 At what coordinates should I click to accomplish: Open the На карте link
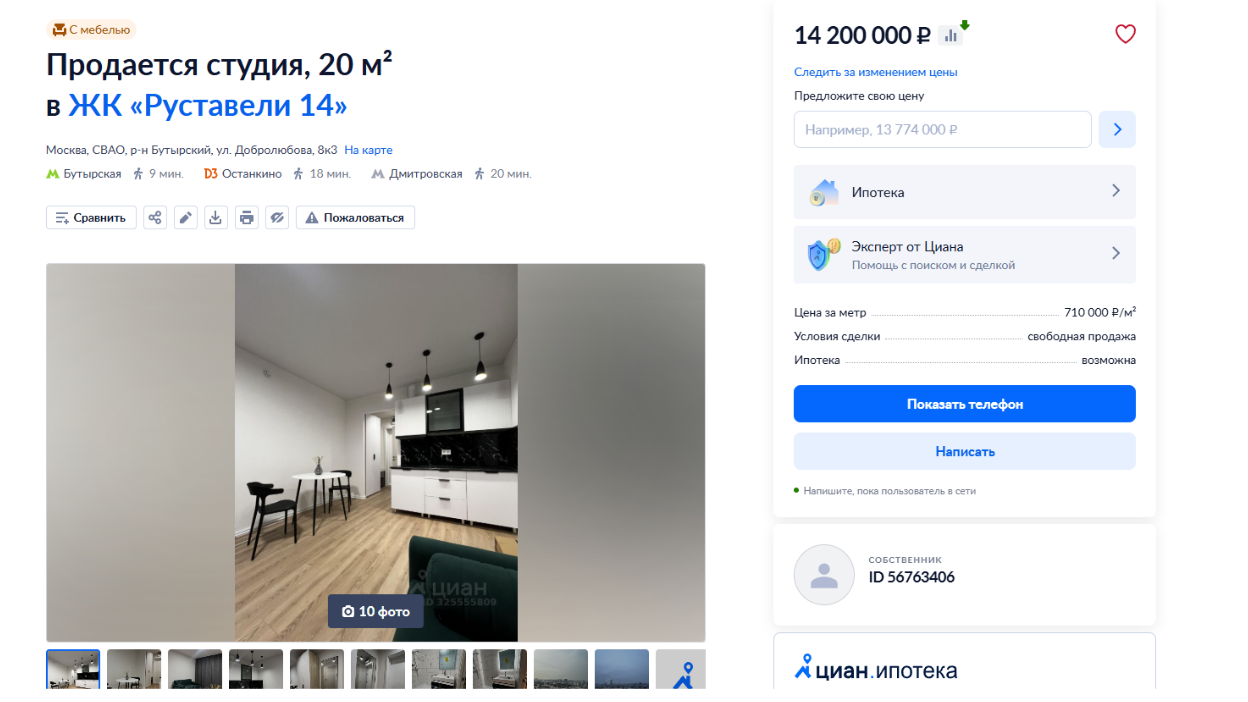(368, 150)
